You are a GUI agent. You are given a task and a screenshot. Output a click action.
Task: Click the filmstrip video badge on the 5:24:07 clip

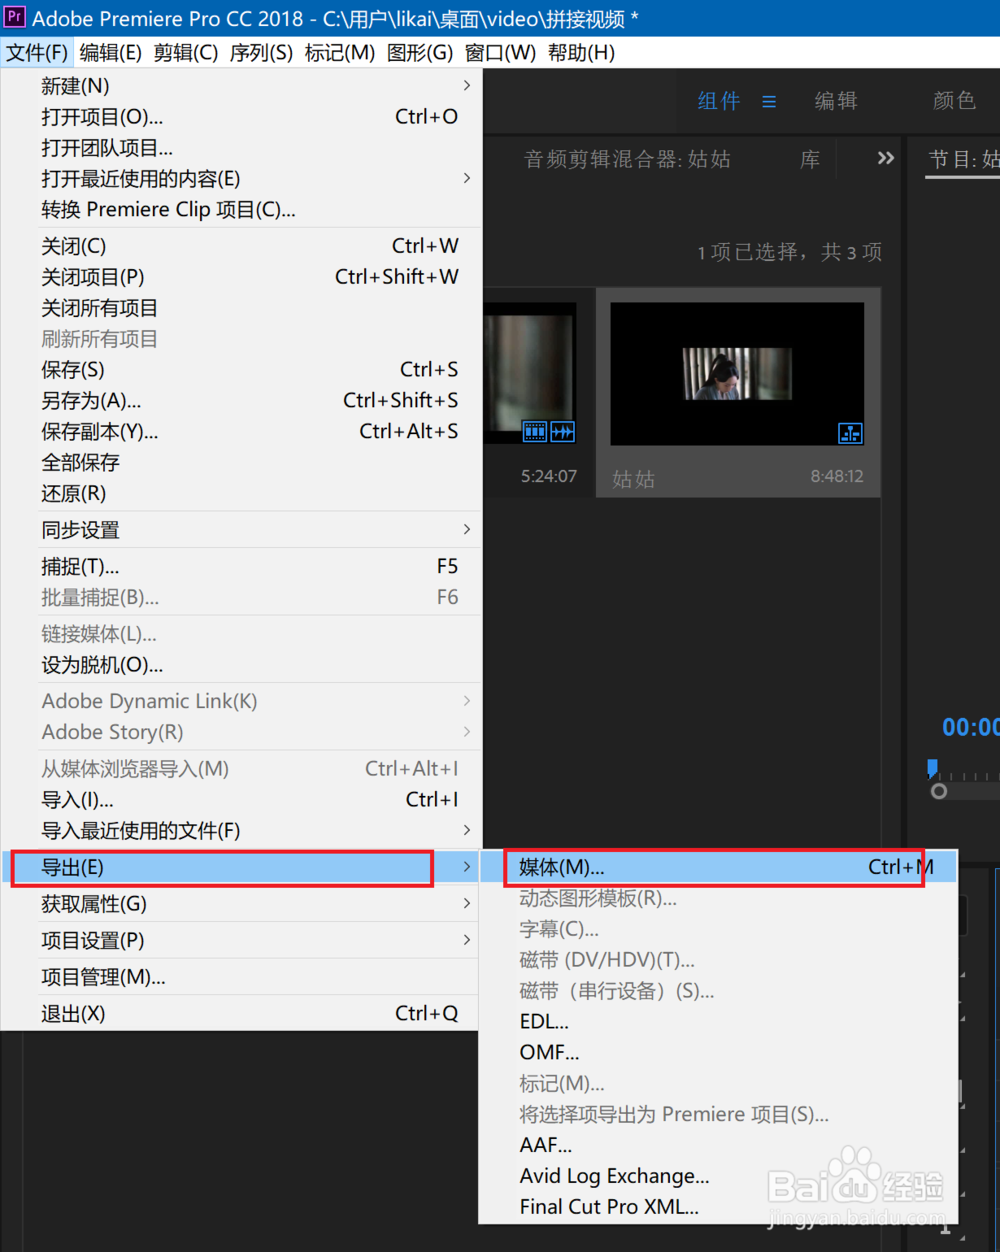534,431
